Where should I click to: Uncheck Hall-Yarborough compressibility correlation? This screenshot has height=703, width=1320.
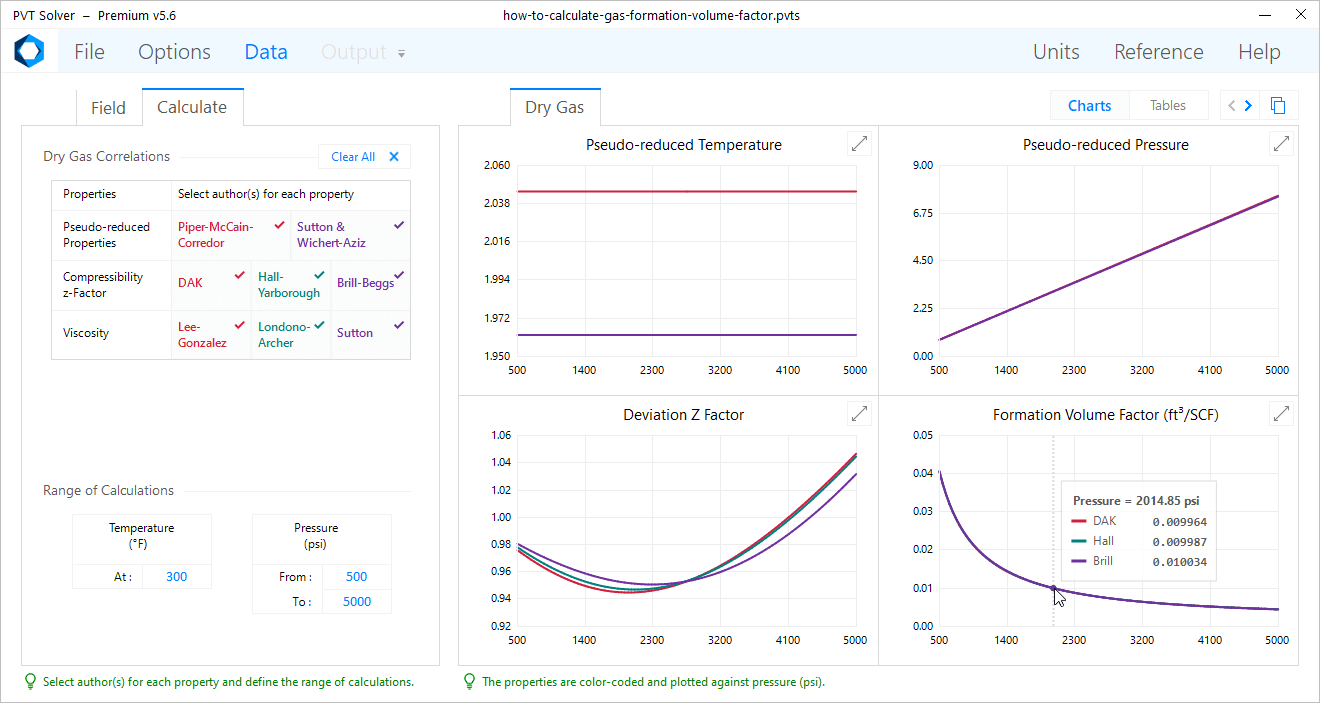[290, 285]
